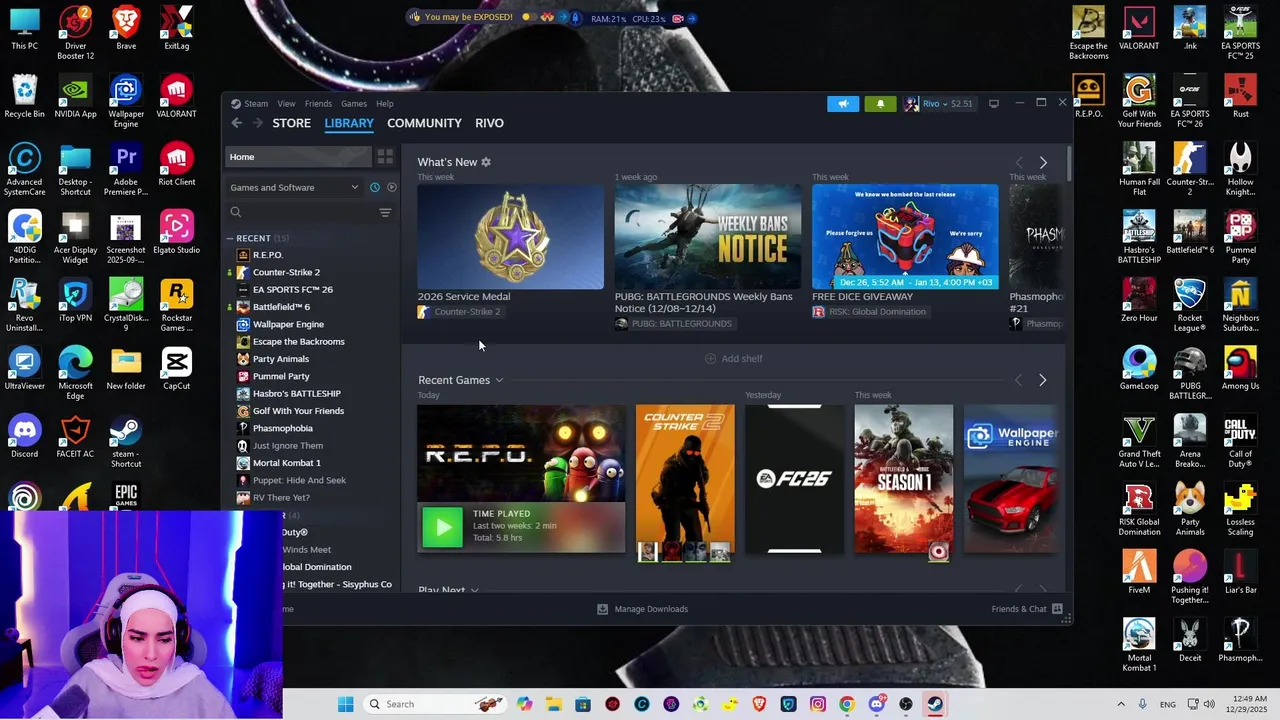This screenshot has width=1280, height=720.
Task: Open Battlefield Season 1 game cover
Action: (903, 479)
